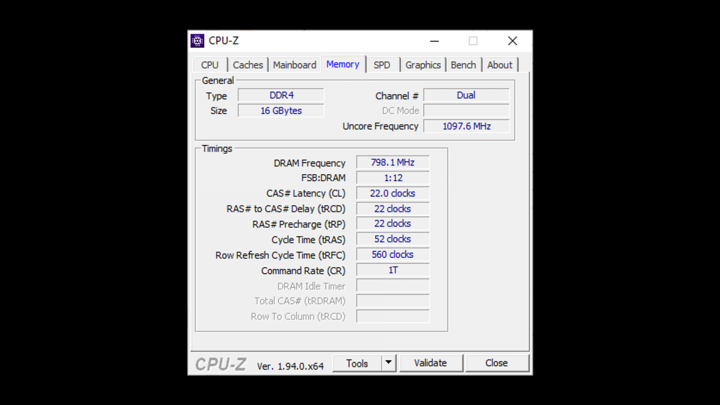Viewport: 720px width, 405px height.
Task: Click the Channel # label
Action: pos(397,96)
